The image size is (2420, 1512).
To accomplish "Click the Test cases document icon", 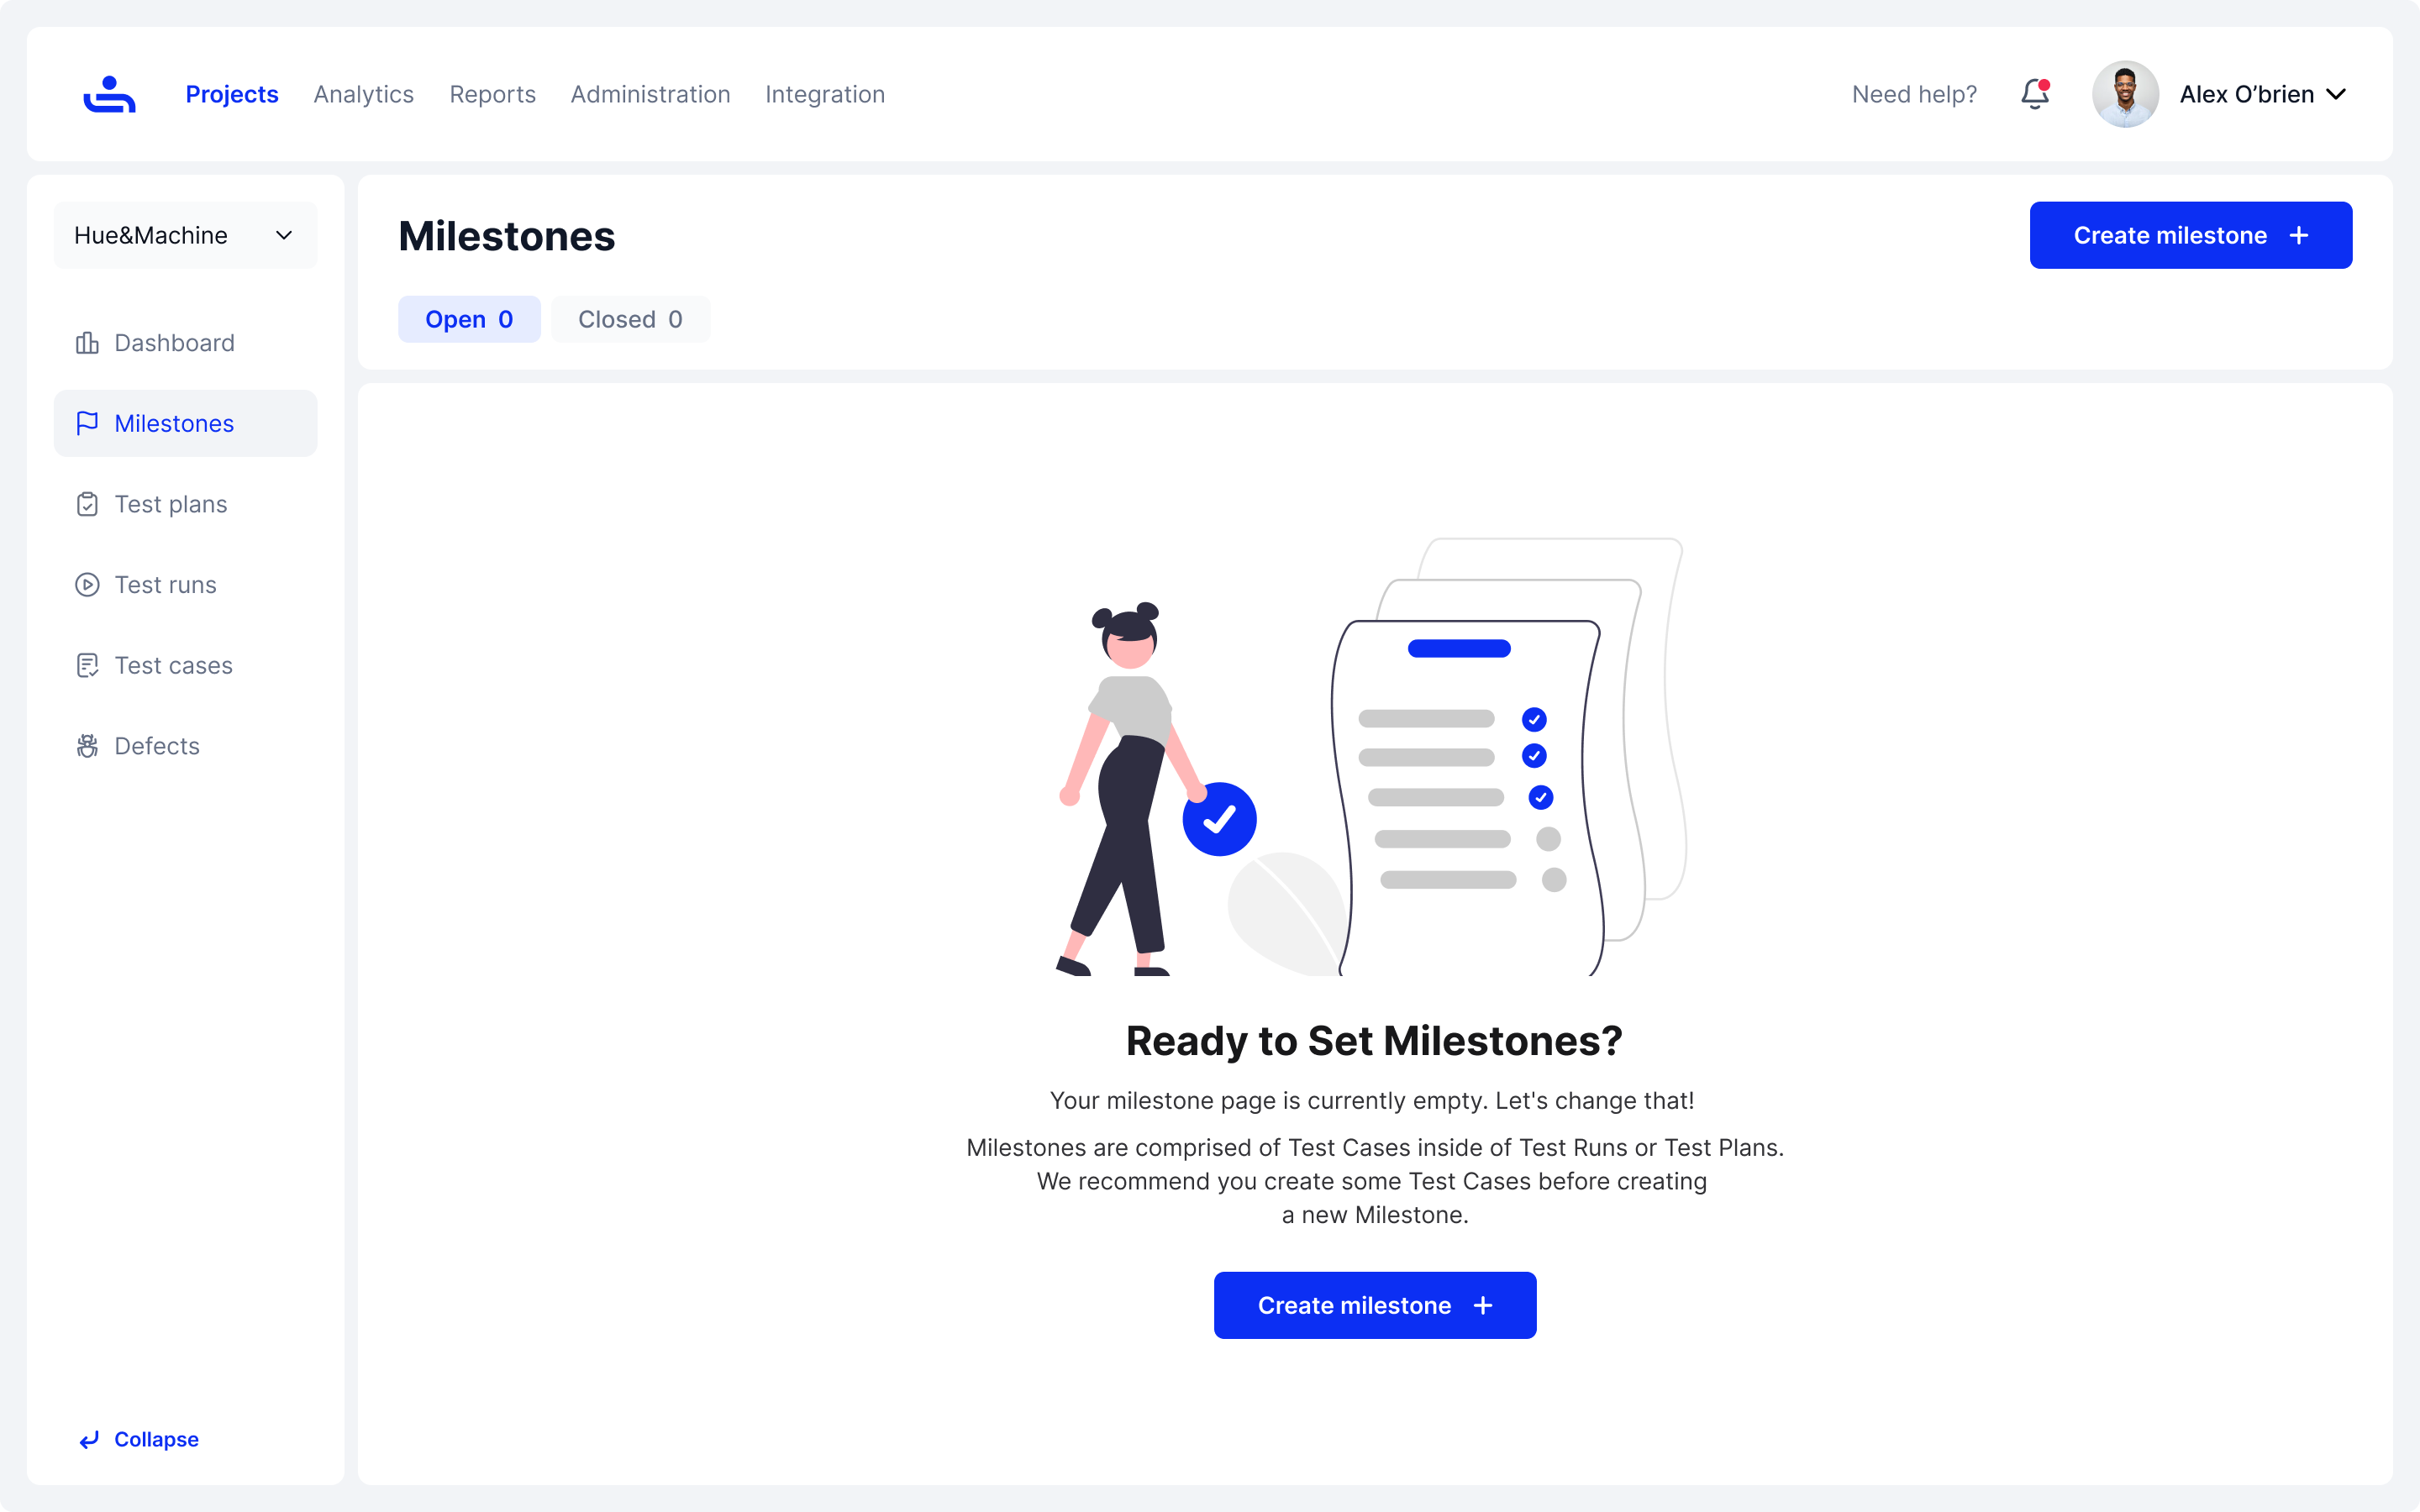I will tap(87, 665).
